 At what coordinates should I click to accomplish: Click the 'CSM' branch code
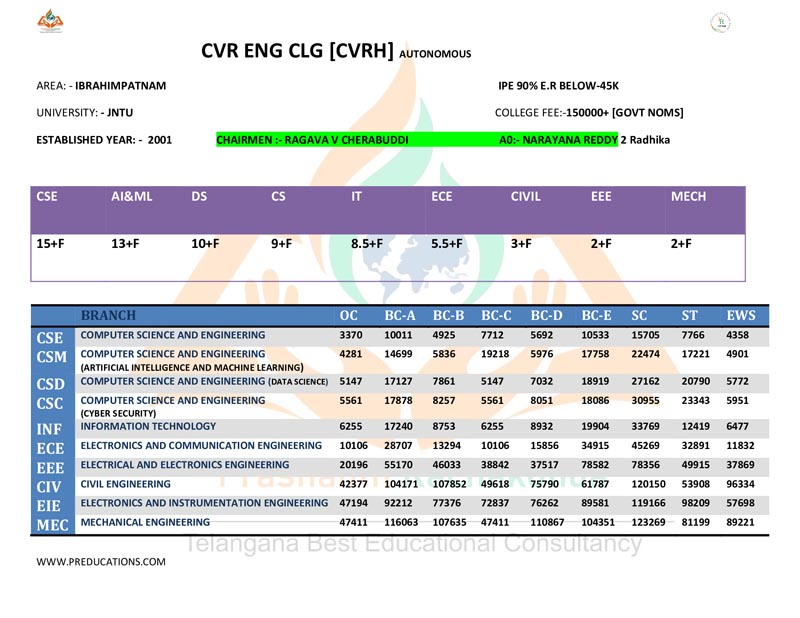click(52, 357)
